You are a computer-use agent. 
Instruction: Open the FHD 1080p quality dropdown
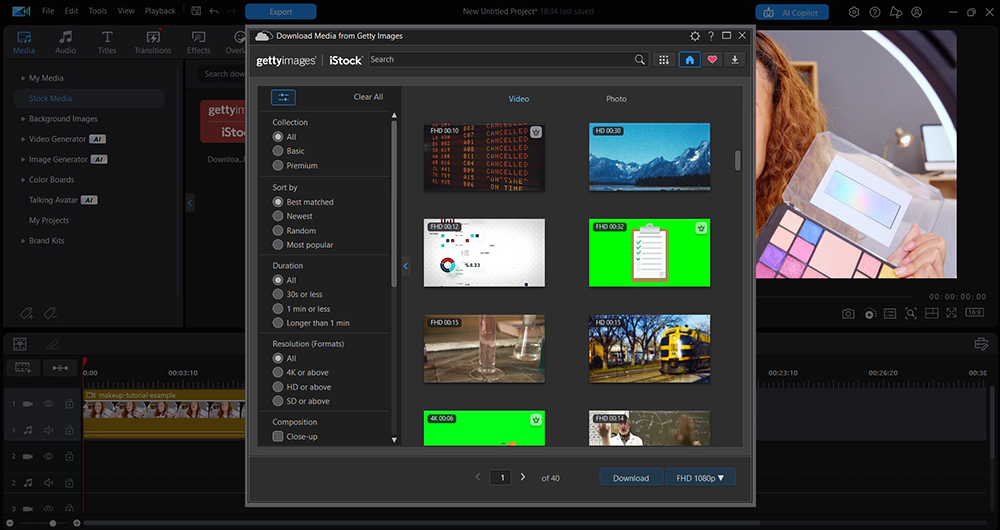pyautogui.click(x=700, y=478)
